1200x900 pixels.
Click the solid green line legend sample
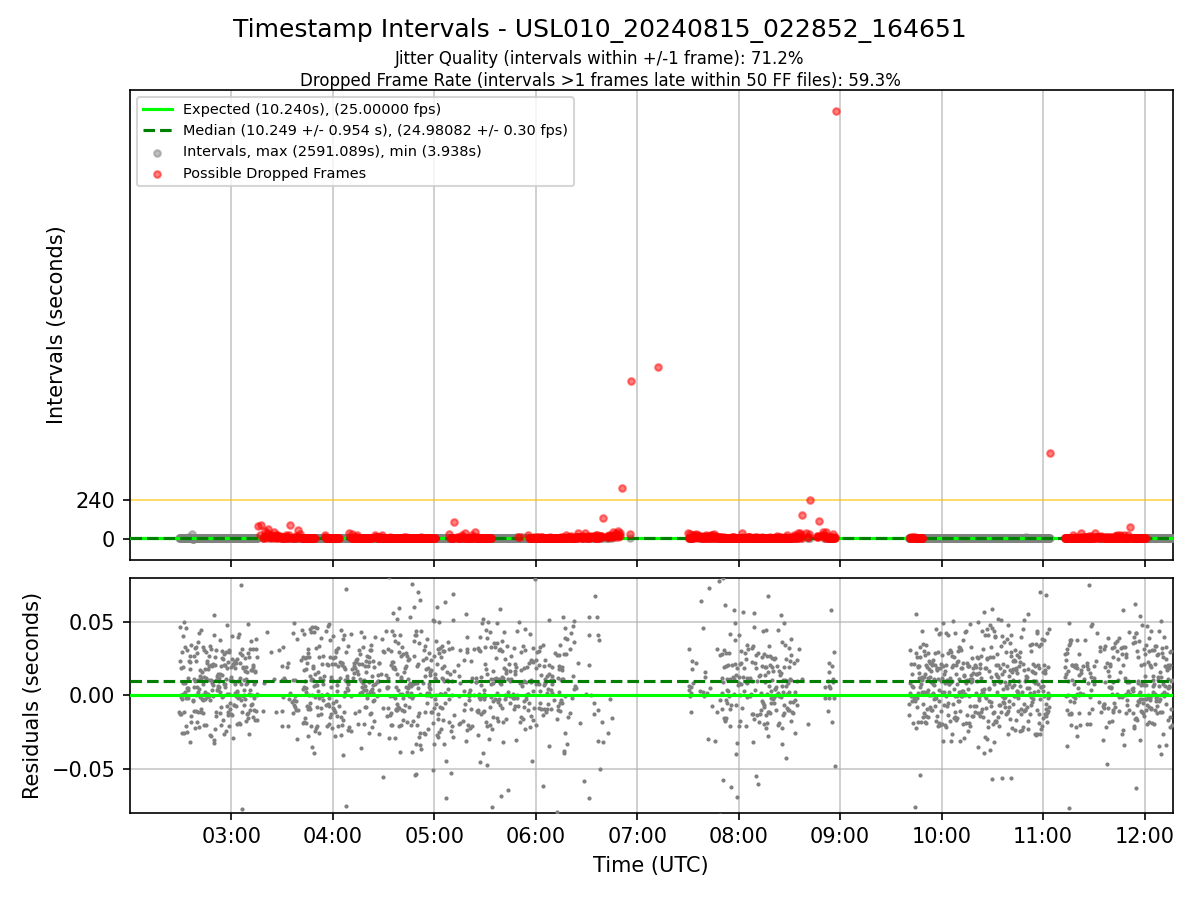pos(158,109)
